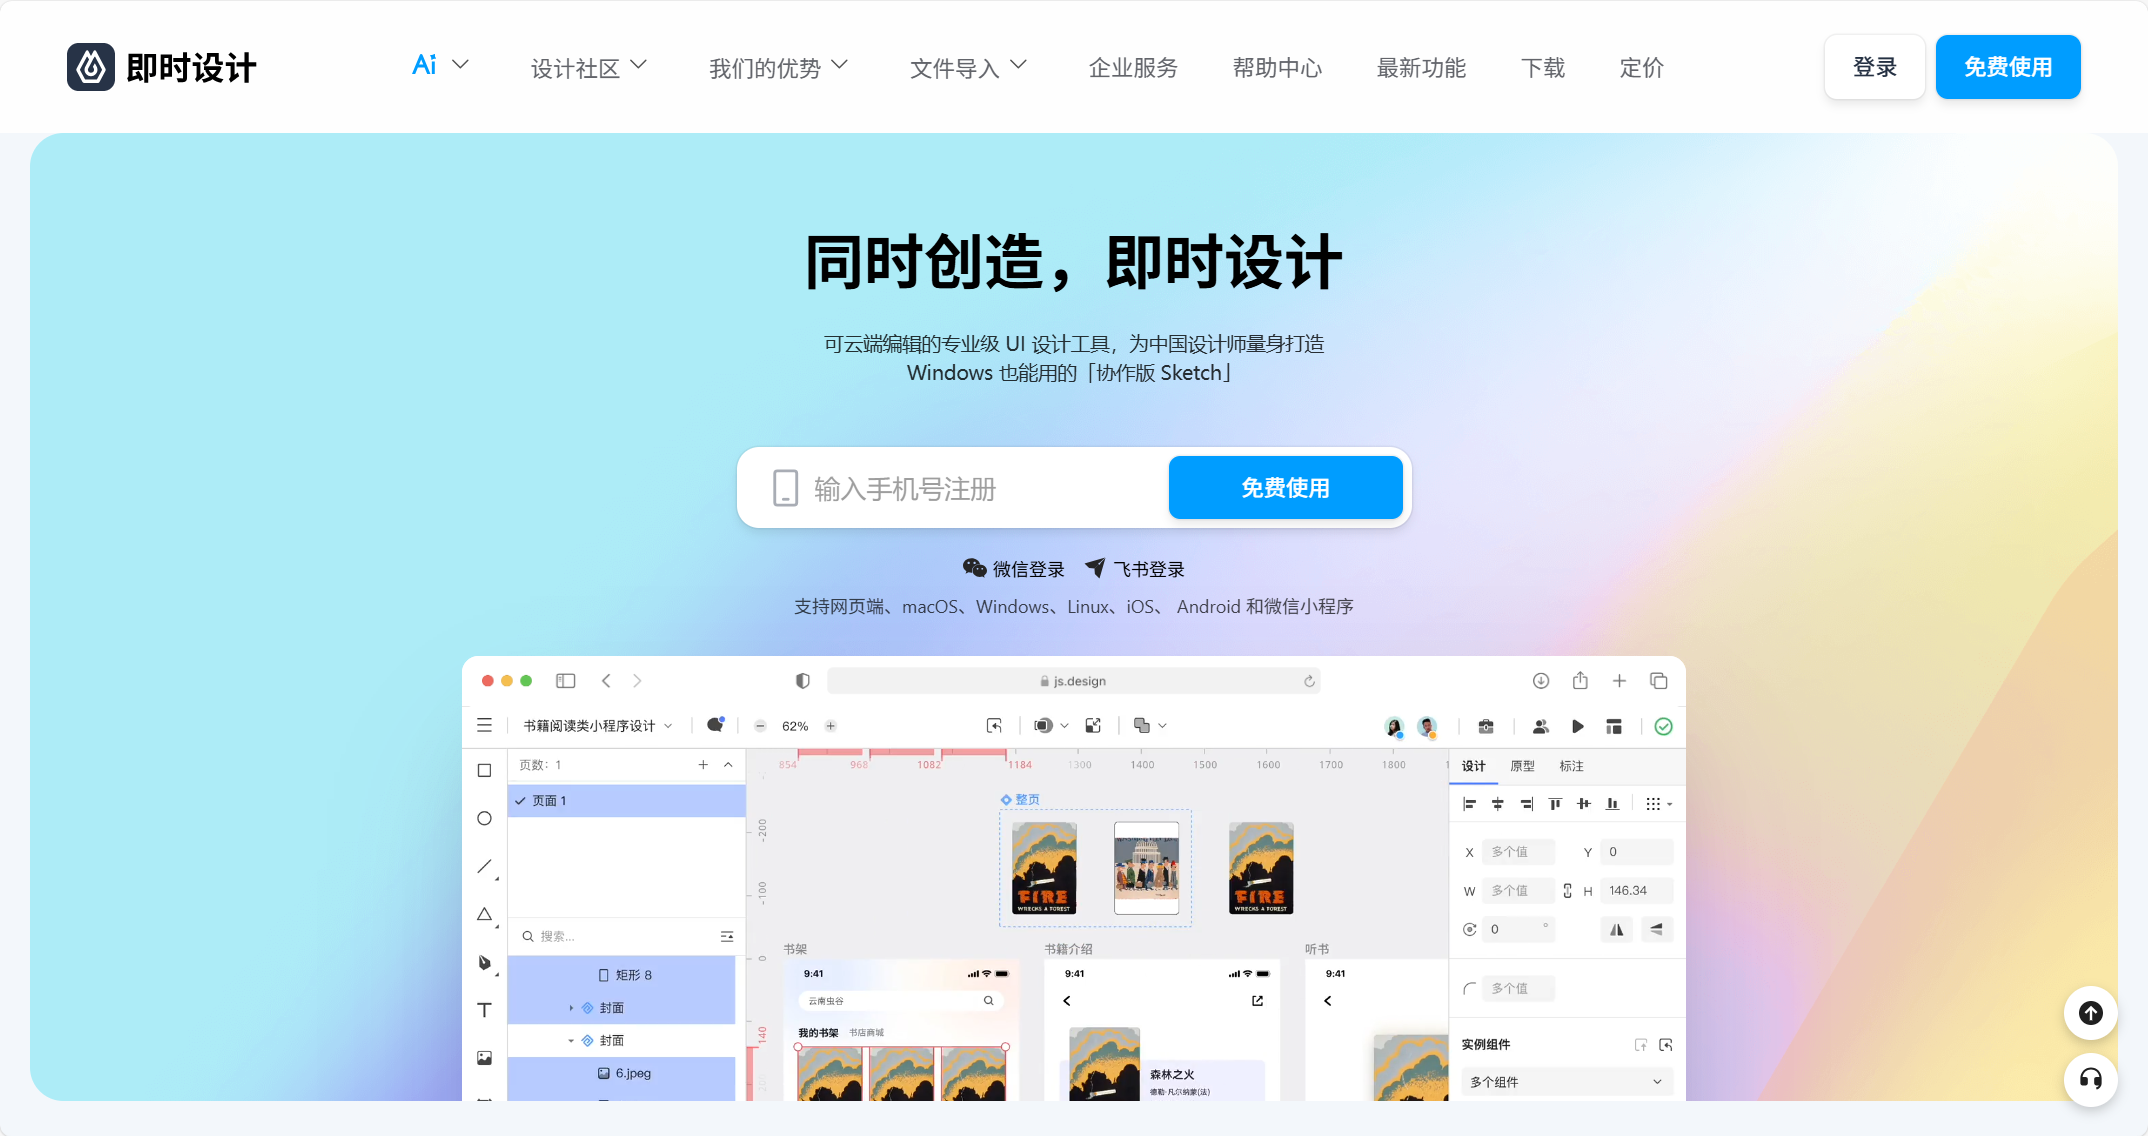
Task: Click the browser share icon
Action: (x=1580, y=680)
